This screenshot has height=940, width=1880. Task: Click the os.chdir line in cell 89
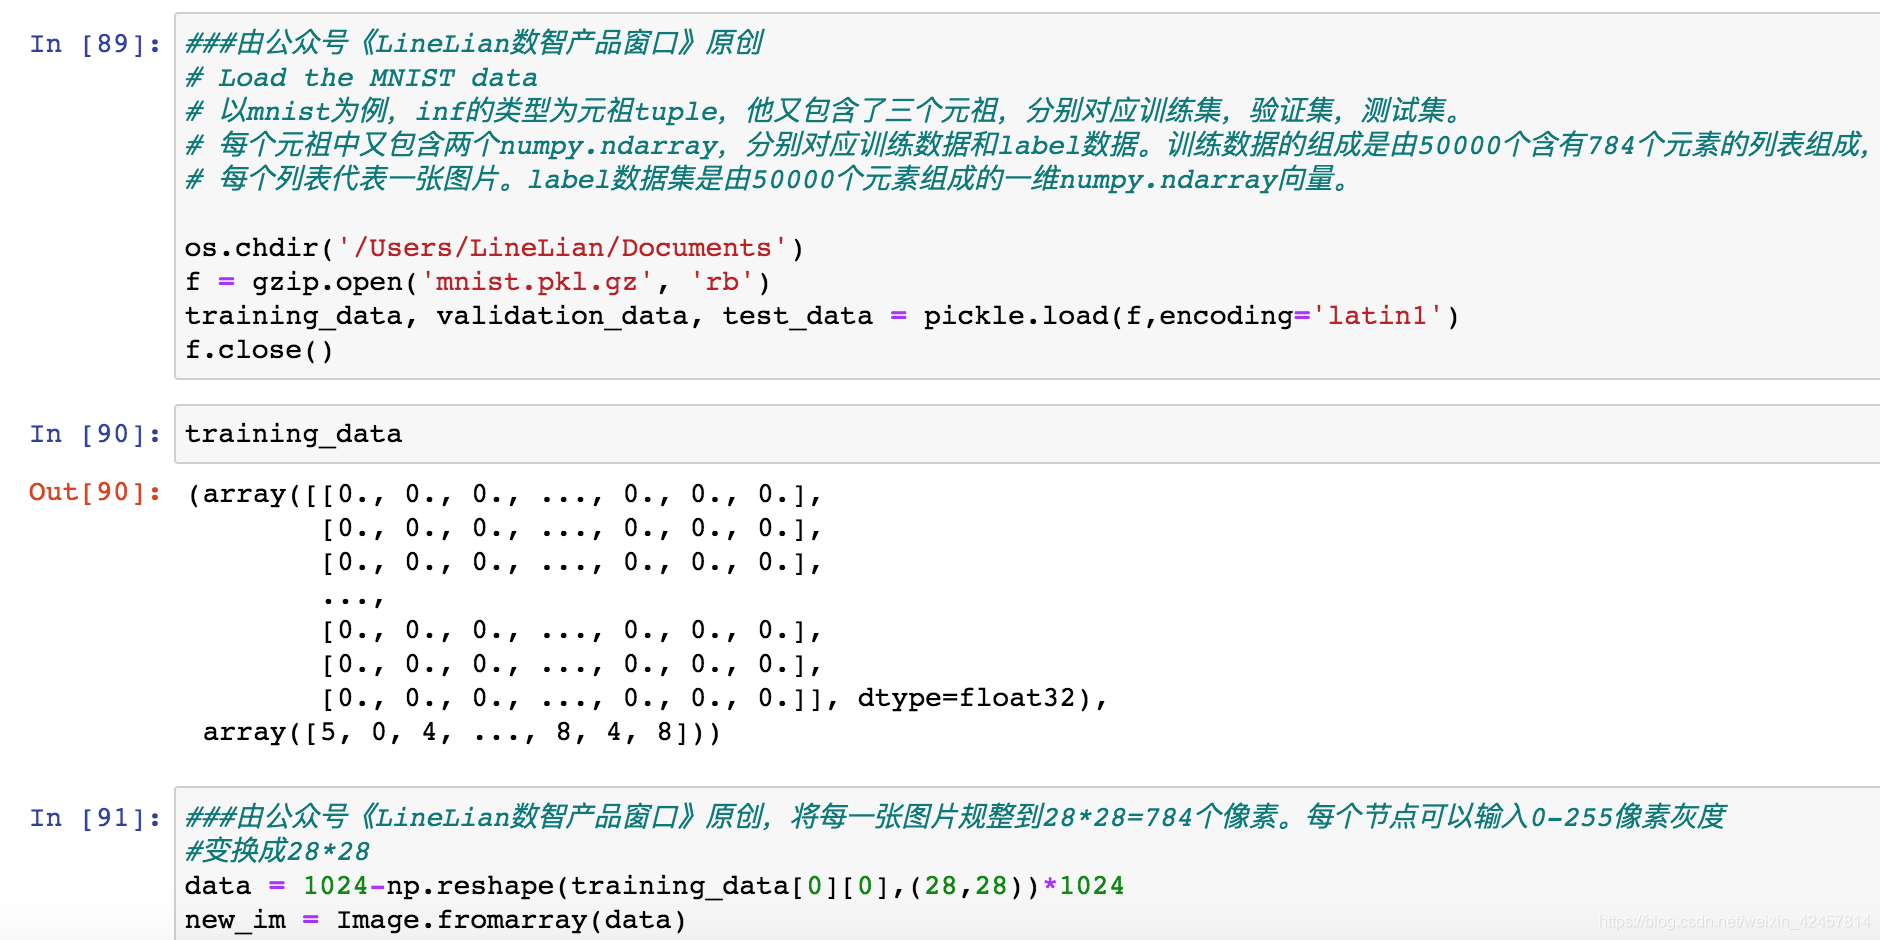coord(495,248)
